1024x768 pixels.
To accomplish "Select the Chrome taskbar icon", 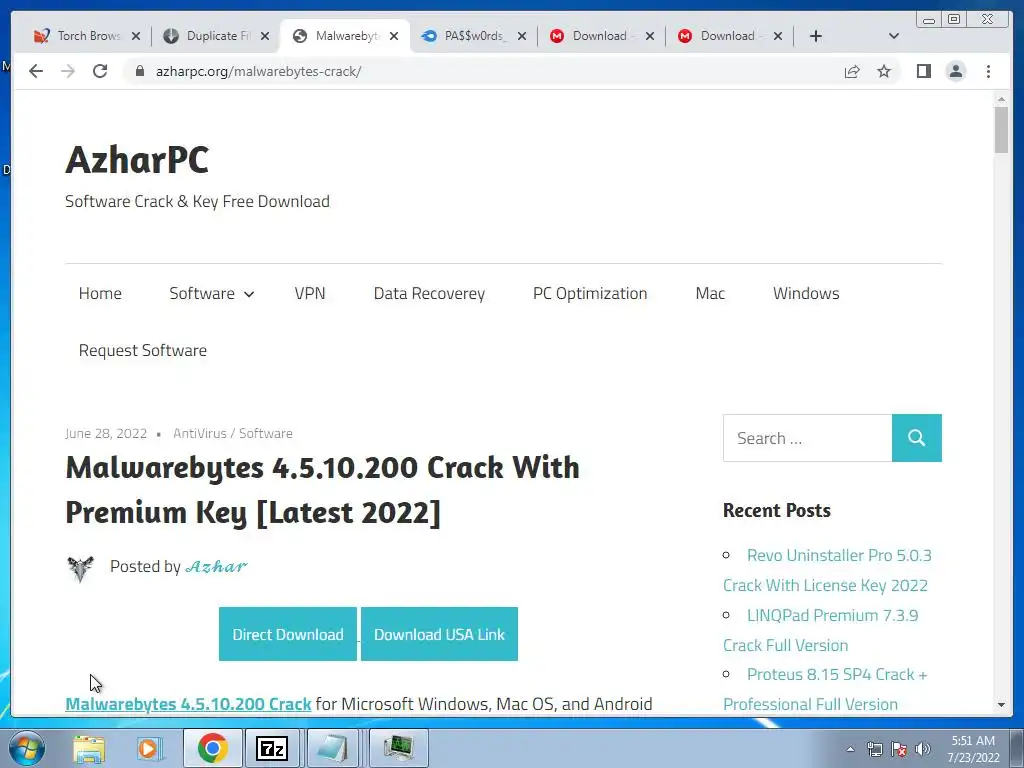I will coord(213,748).
